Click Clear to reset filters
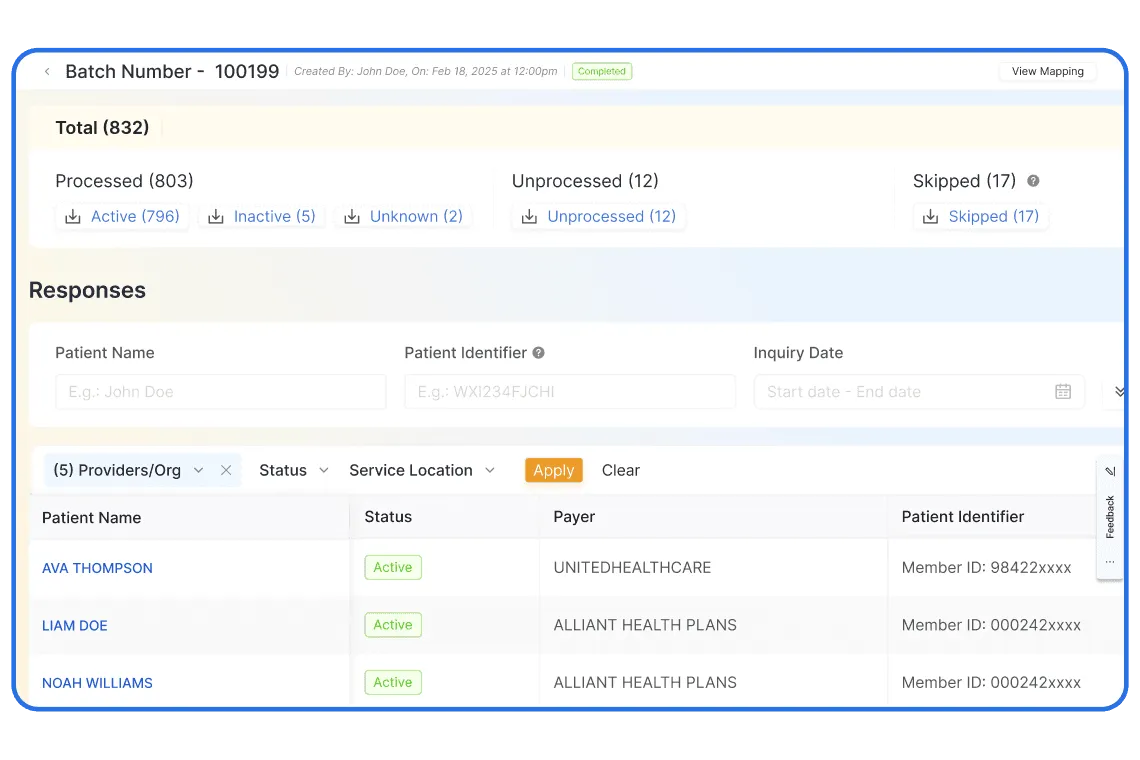This screenshot has width=1140, height=760. (x=621, y=471)
